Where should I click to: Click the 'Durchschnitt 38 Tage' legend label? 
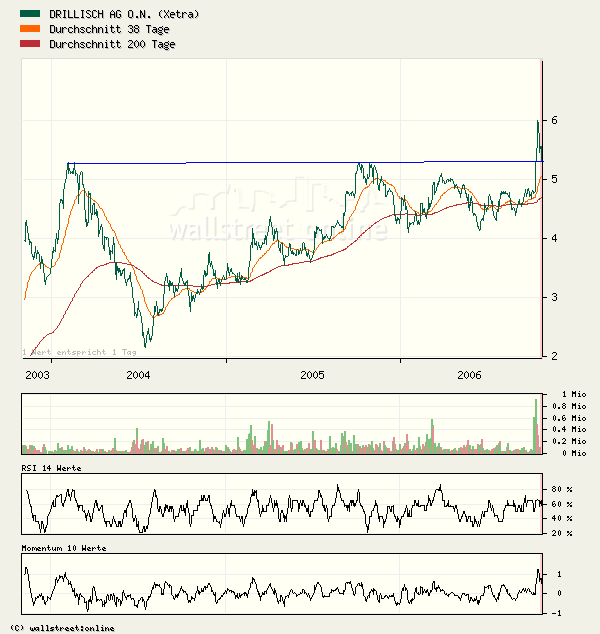tap(109, 30)
